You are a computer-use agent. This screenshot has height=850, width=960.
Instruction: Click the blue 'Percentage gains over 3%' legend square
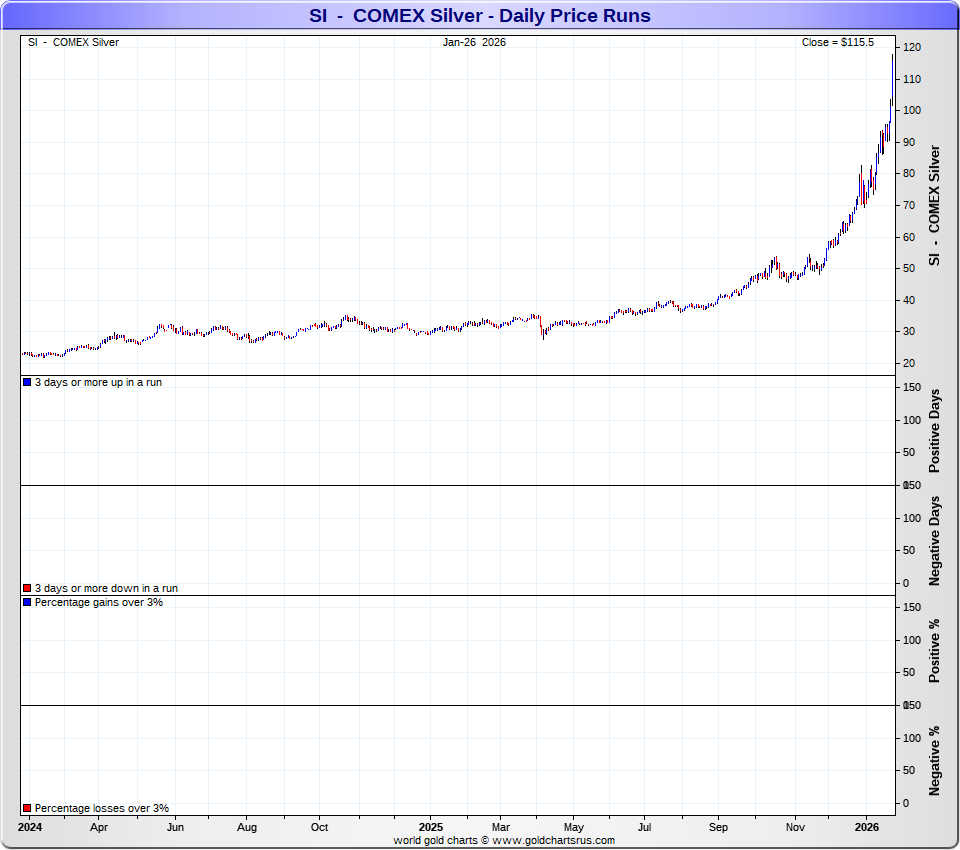(x=27, y=603)
